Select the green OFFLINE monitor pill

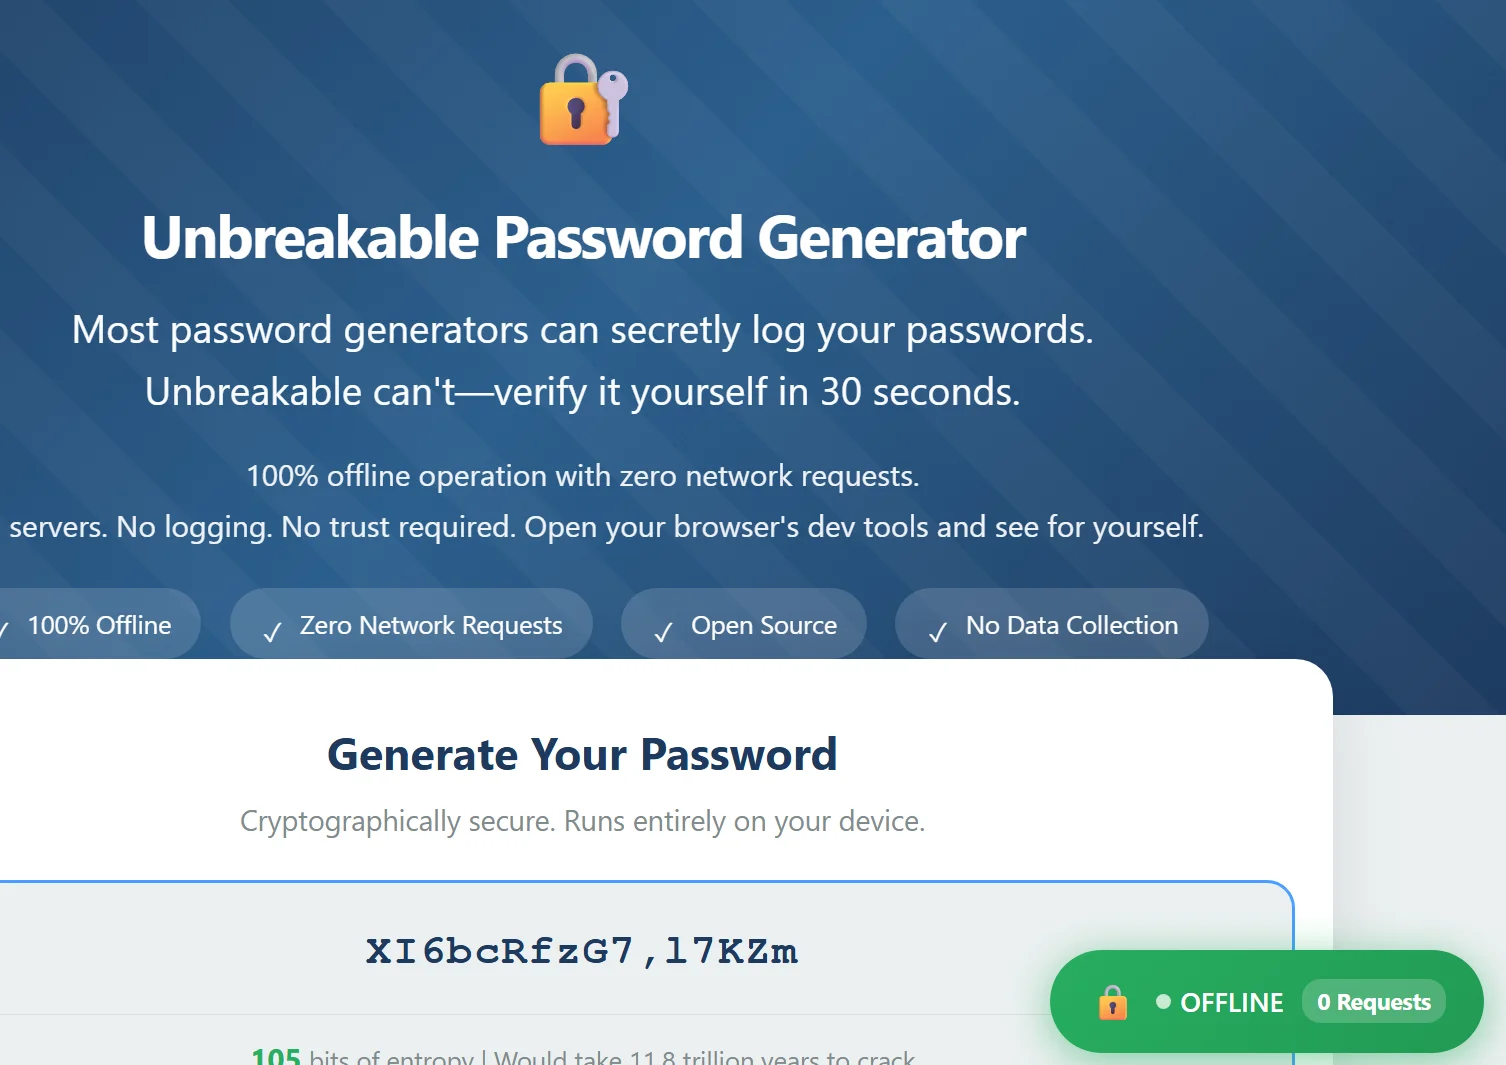(1265, 1001)
